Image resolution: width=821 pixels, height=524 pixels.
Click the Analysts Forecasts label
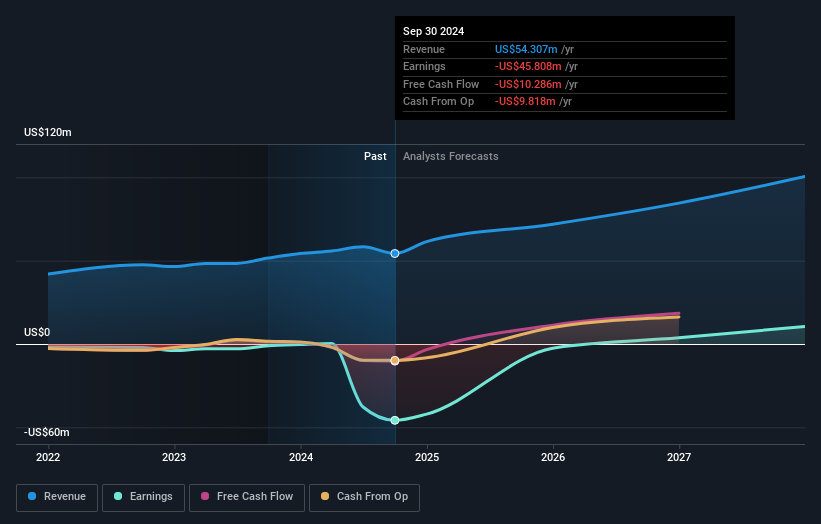click(x=451, y=156)
